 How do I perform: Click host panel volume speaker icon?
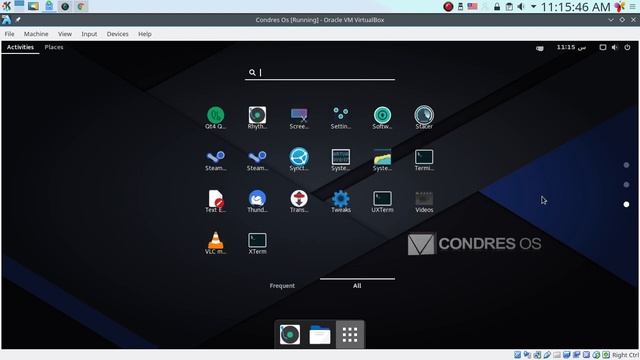point(521,7)
